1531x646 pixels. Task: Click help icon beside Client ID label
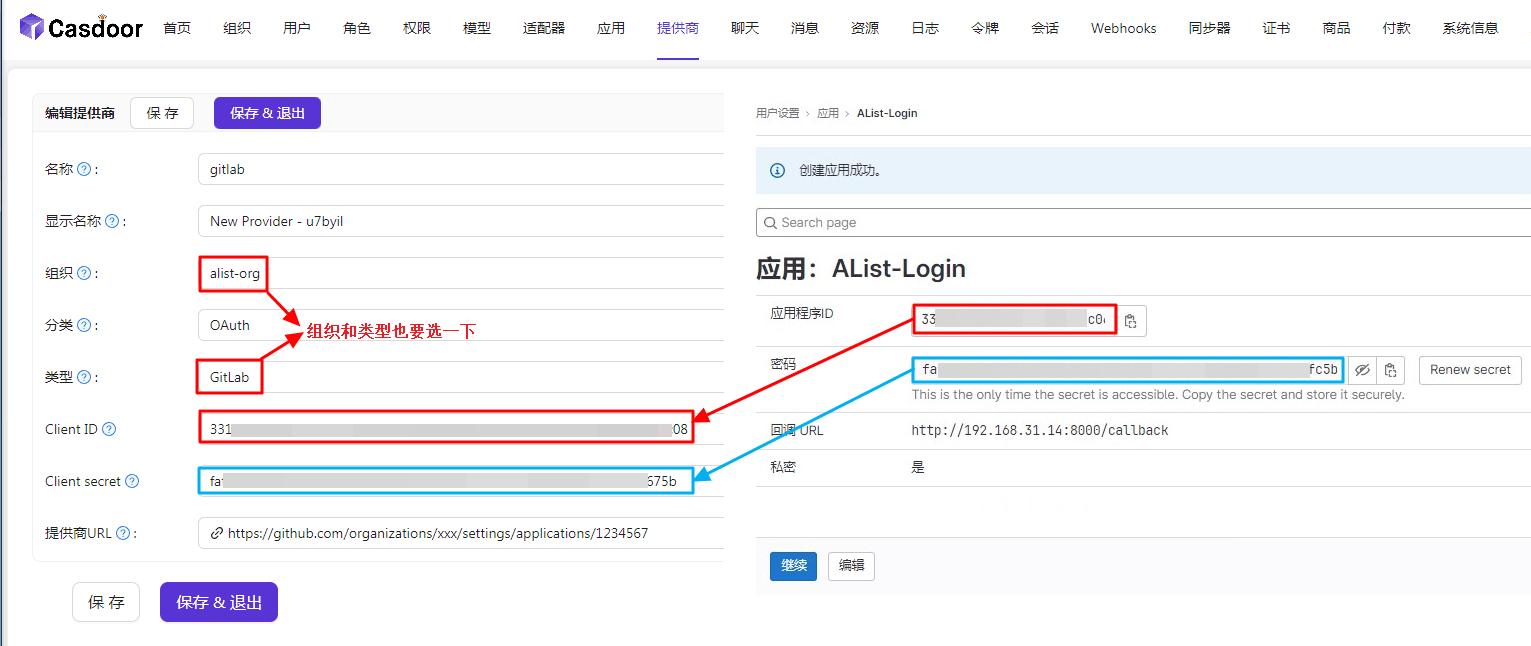click(109, 429)
